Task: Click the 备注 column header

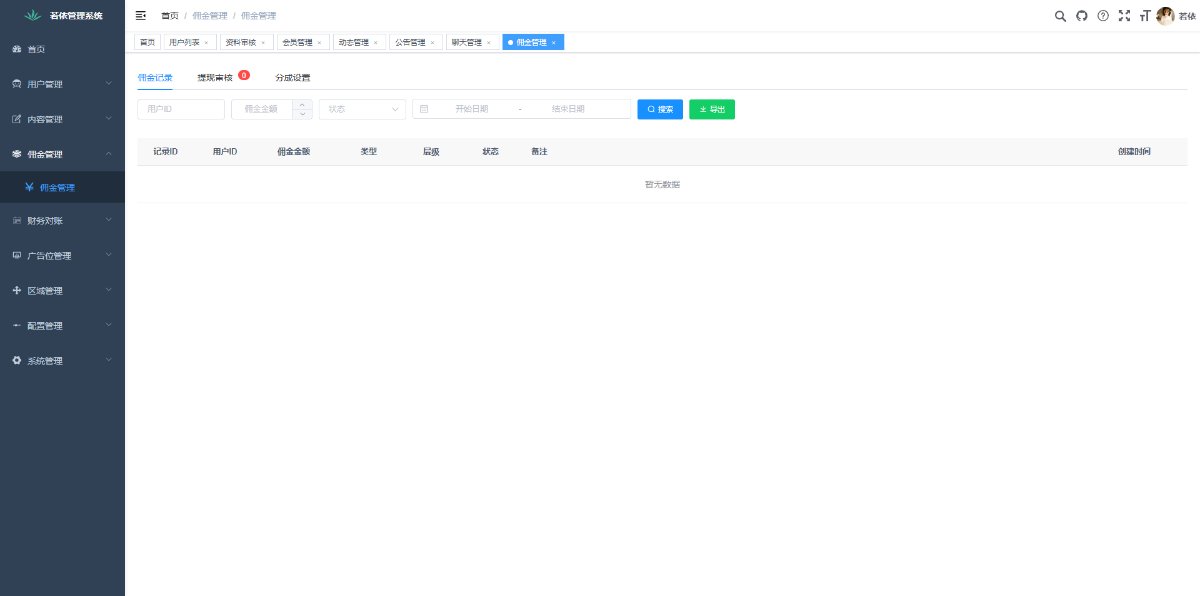Action: point(539,152)
